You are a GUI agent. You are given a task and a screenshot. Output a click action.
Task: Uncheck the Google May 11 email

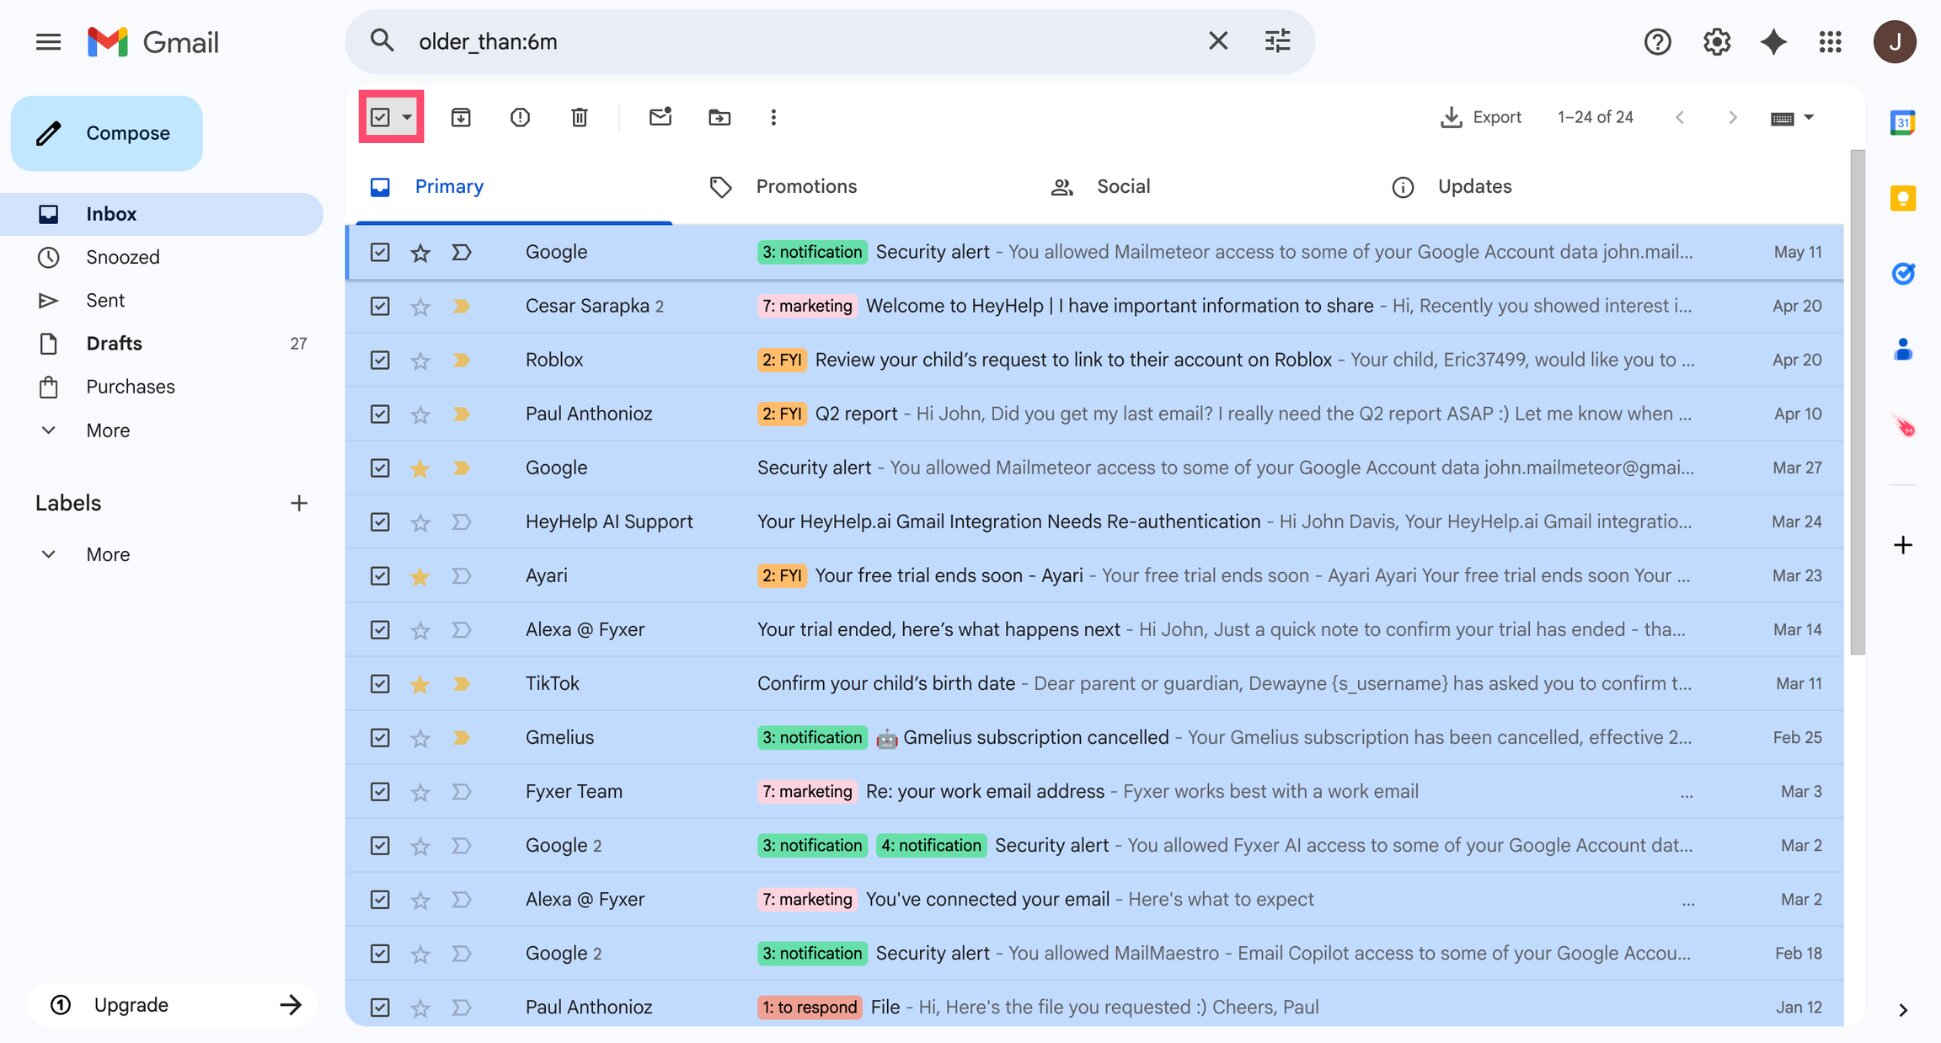pyautogui.click(x=380, y=252)
